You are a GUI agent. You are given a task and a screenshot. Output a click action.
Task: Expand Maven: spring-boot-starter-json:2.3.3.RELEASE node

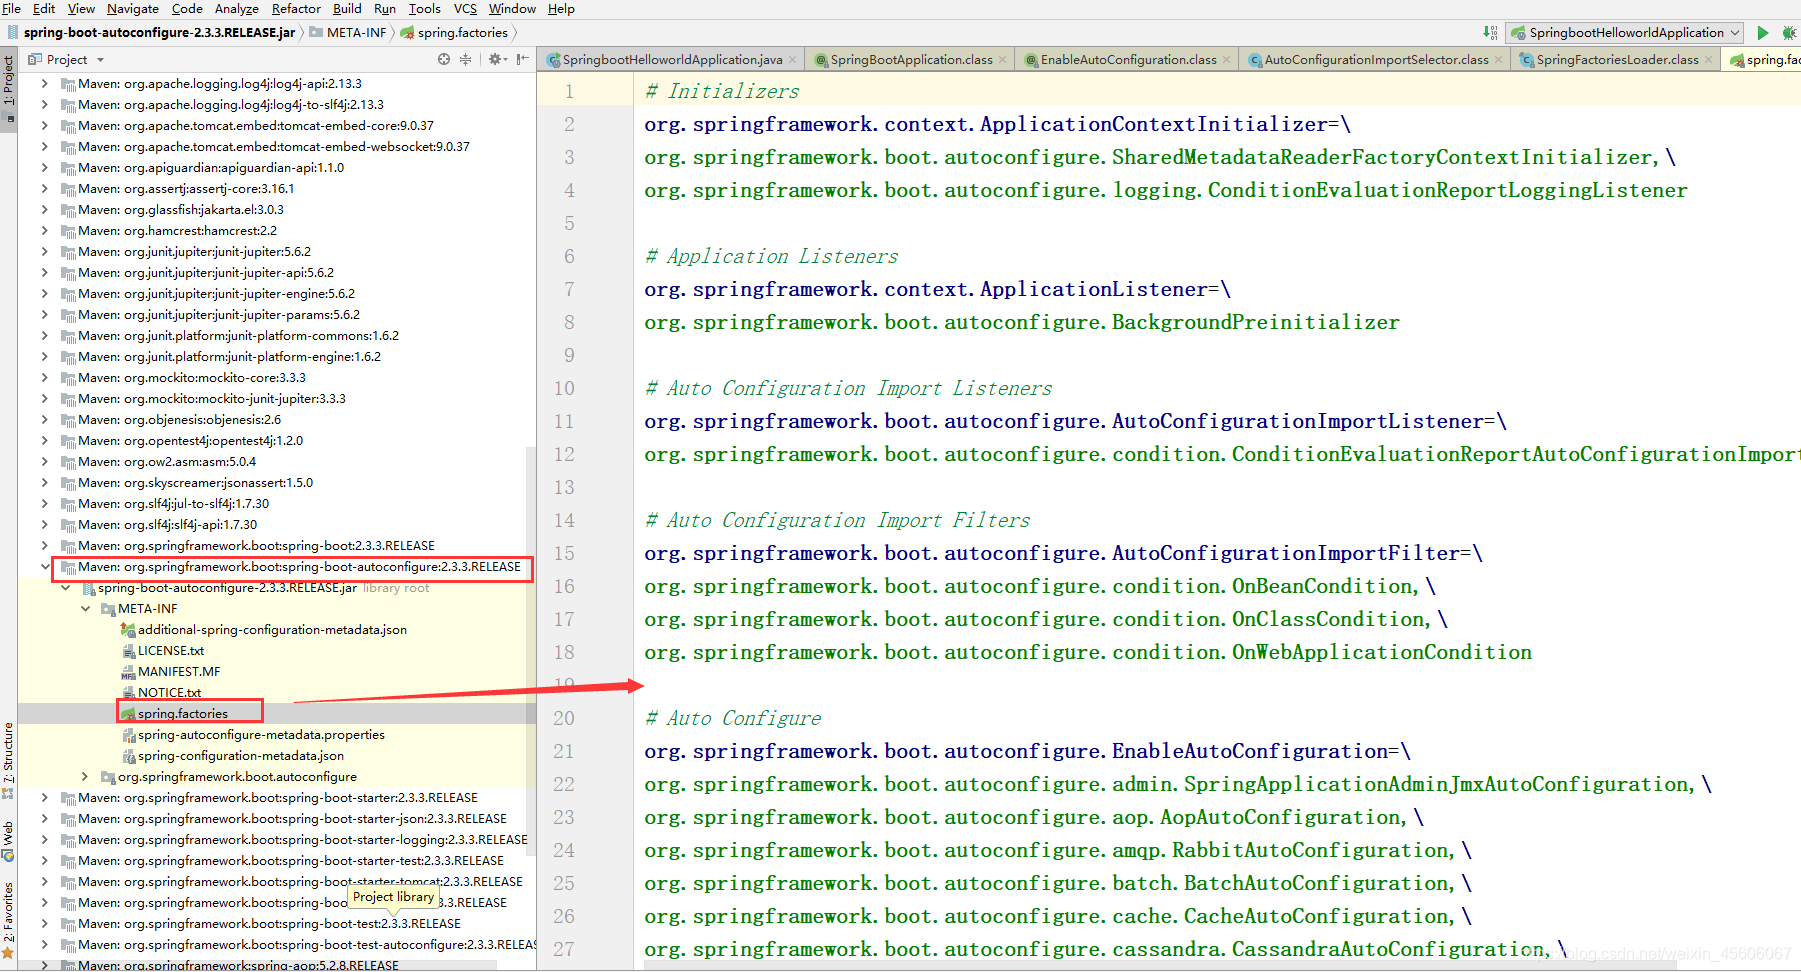(x=45, y=819)
